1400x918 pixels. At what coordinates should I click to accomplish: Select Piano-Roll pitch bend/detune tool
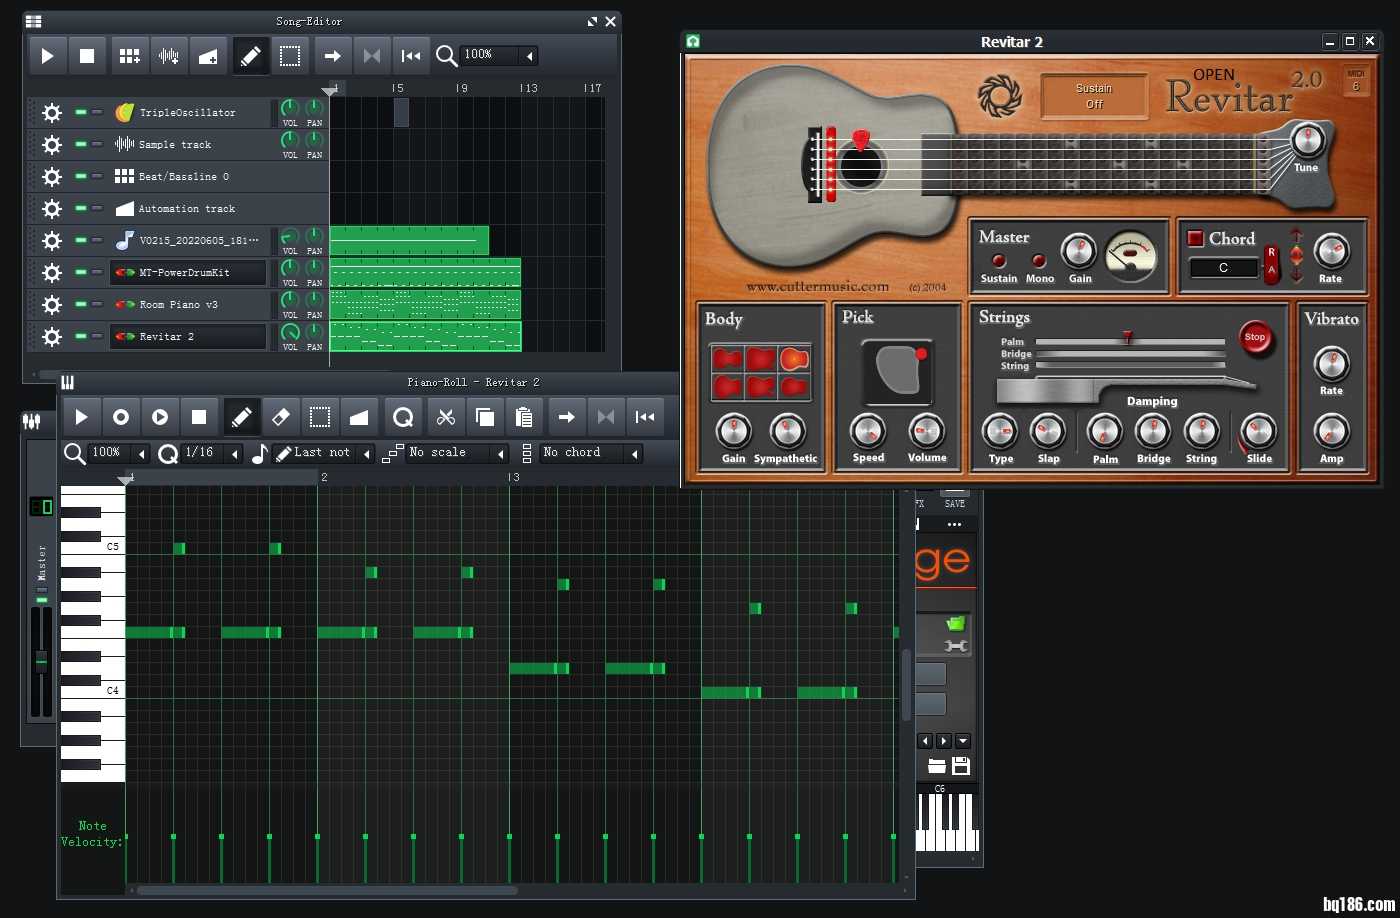(359, 417)
